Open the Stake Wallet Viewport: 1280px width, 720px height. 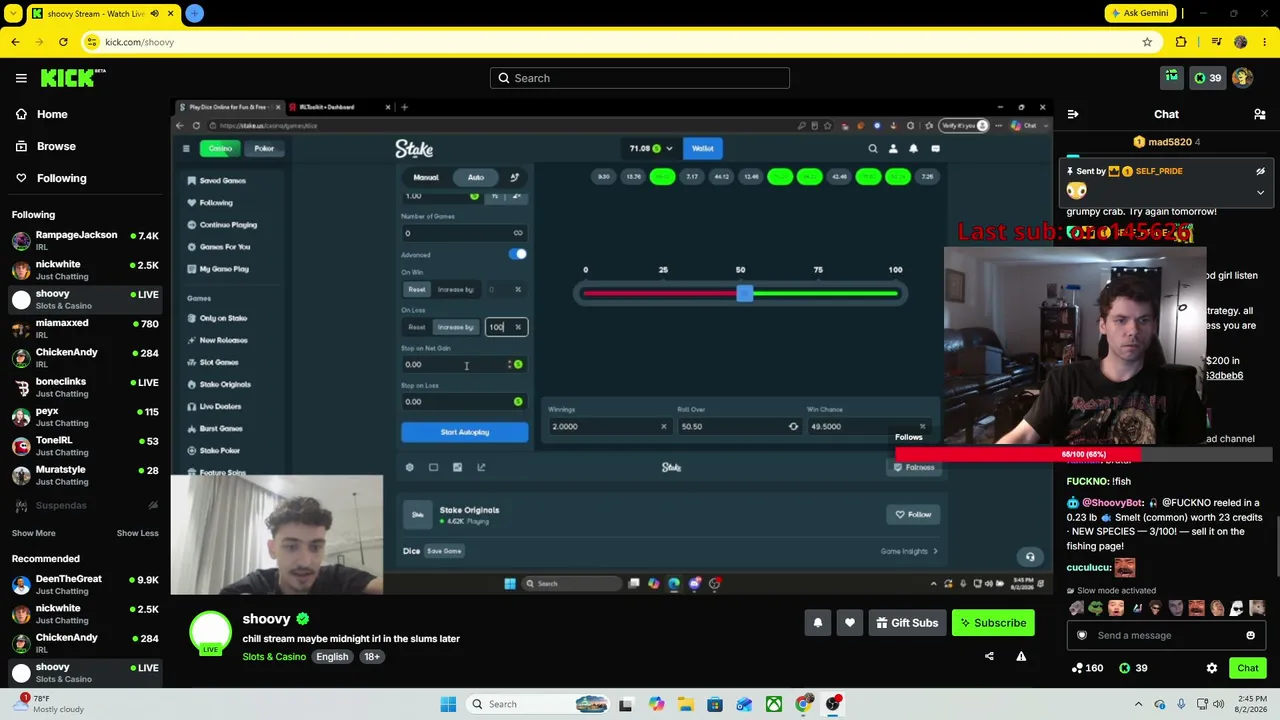coord(703,149)
